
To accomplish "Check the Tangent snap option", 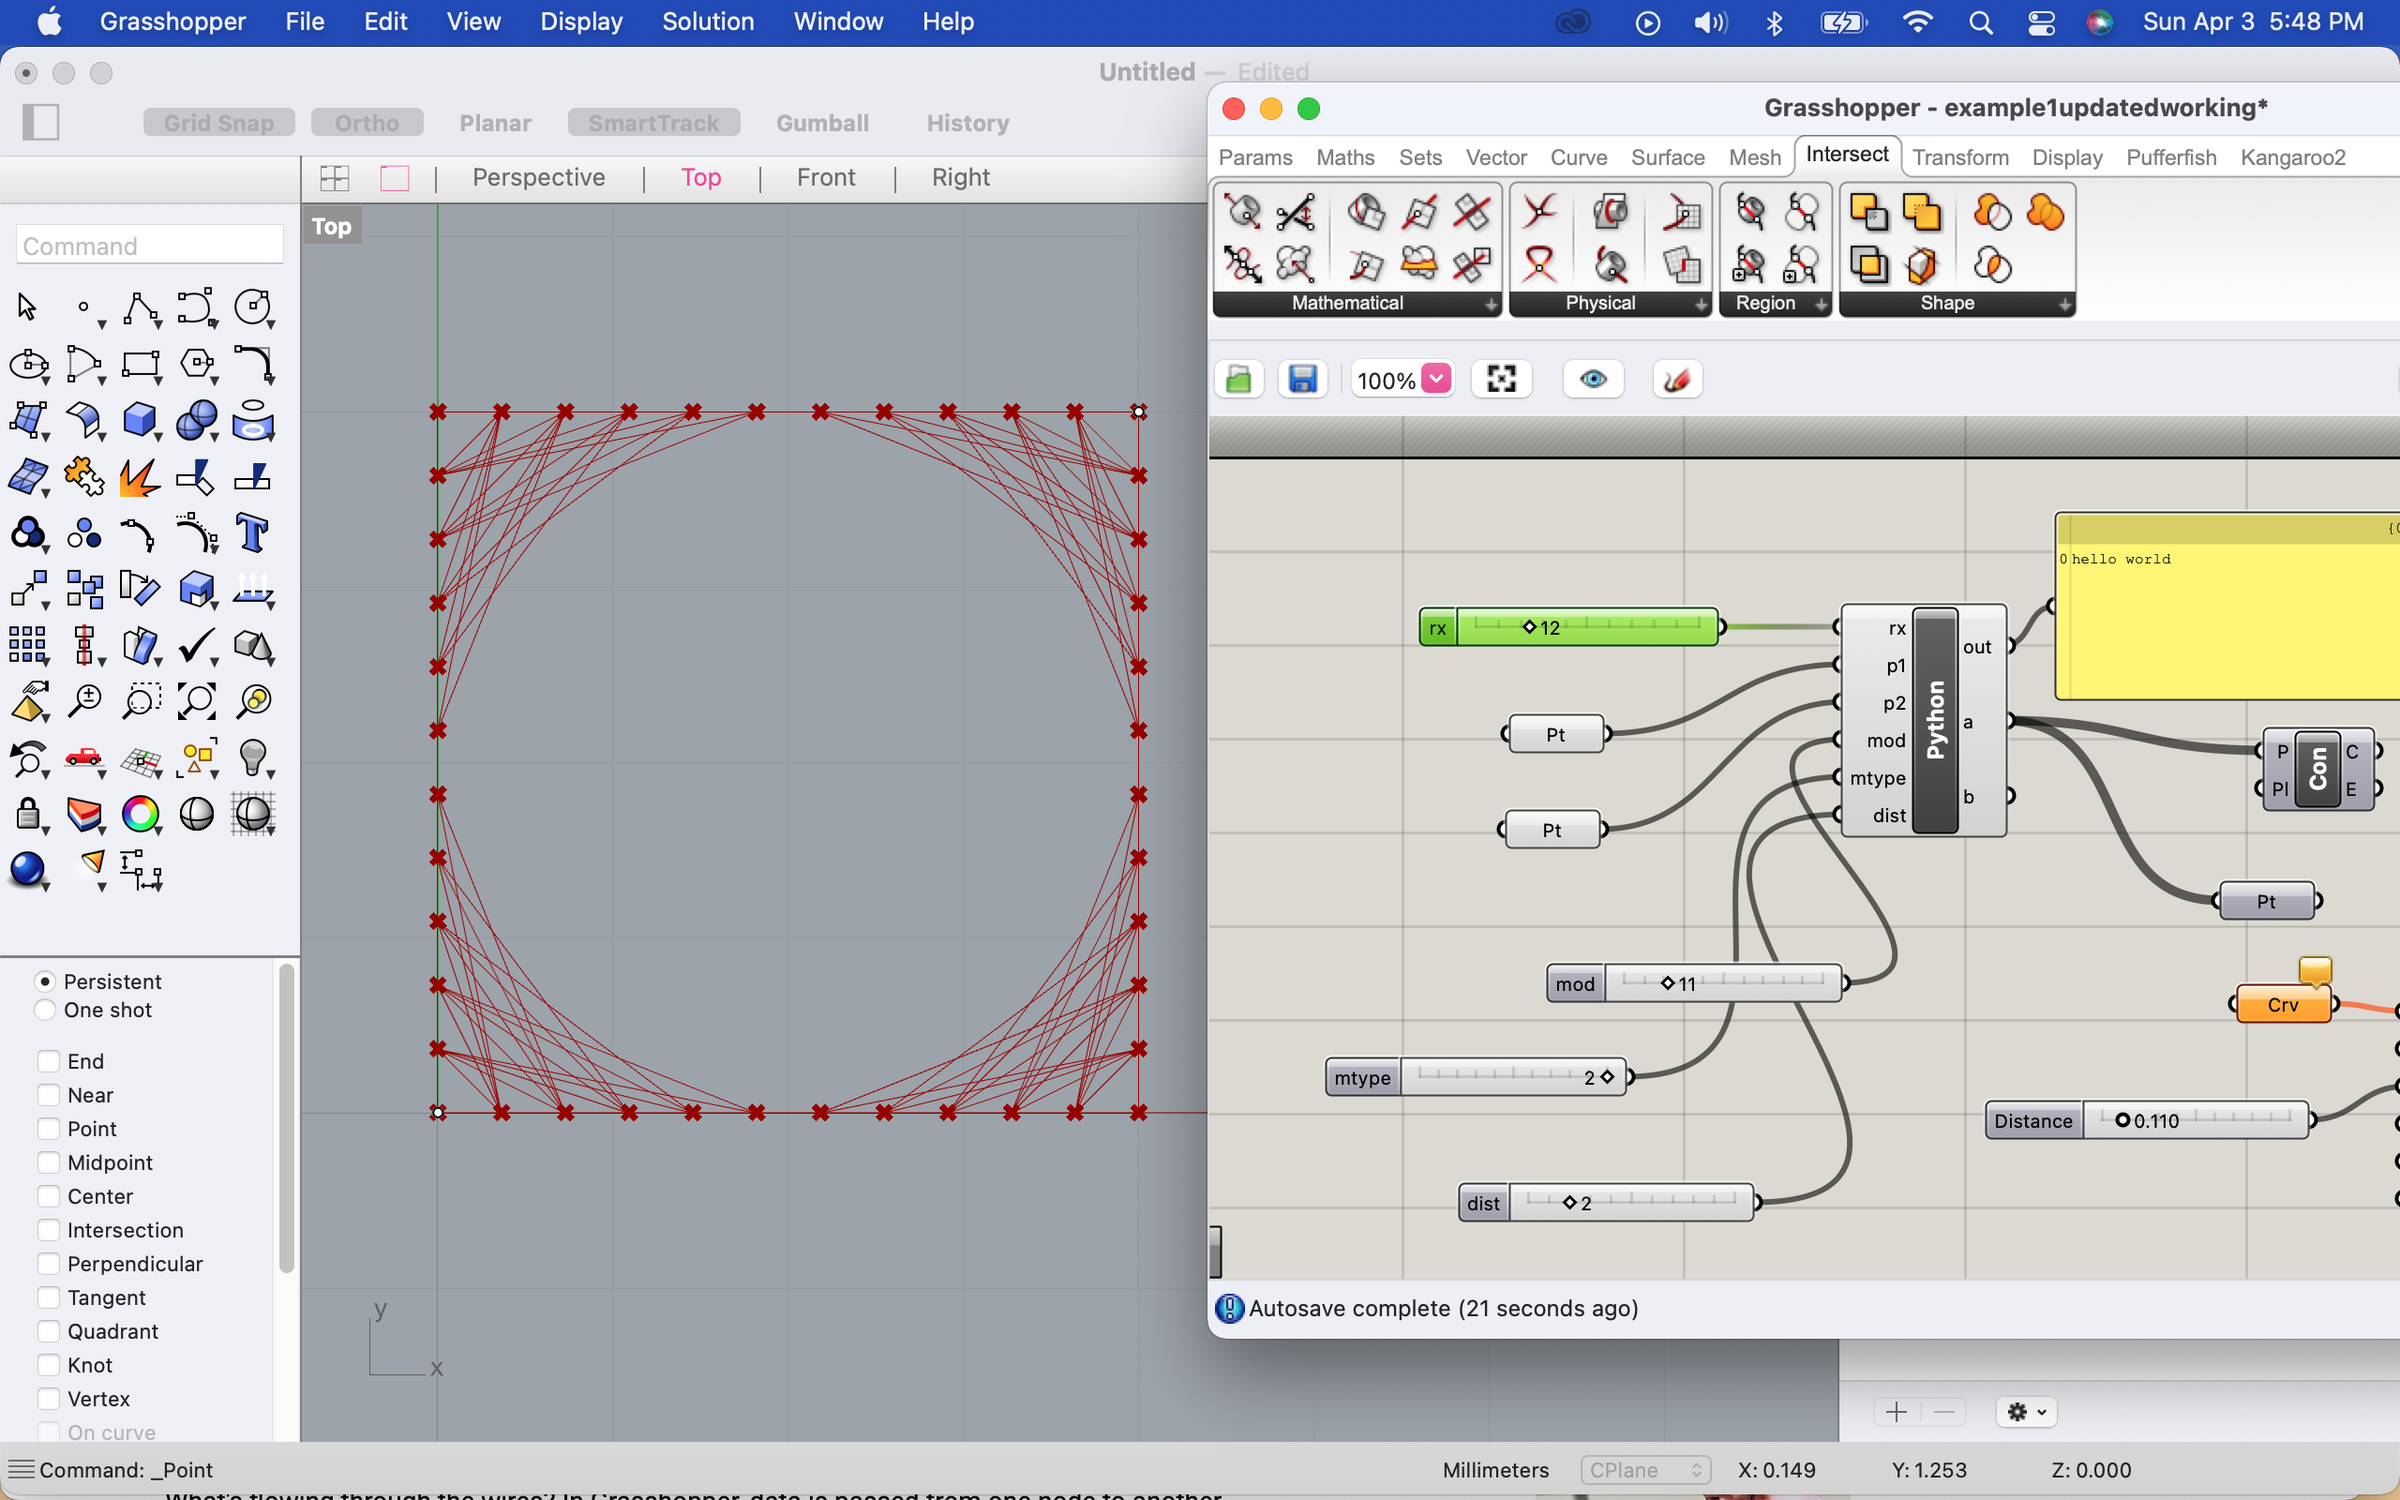I will [x=48, y=1297].
